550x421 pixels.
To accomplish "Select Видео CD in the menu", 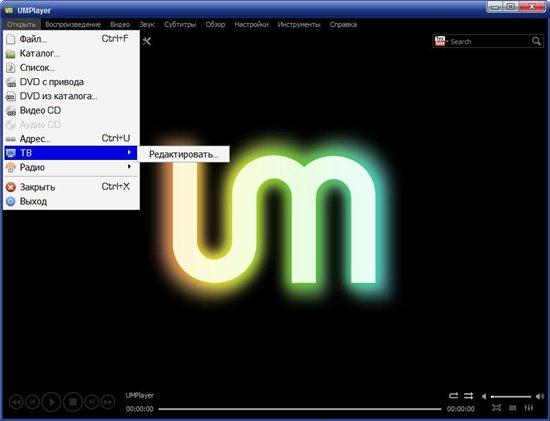I will (x=71, y=110).
